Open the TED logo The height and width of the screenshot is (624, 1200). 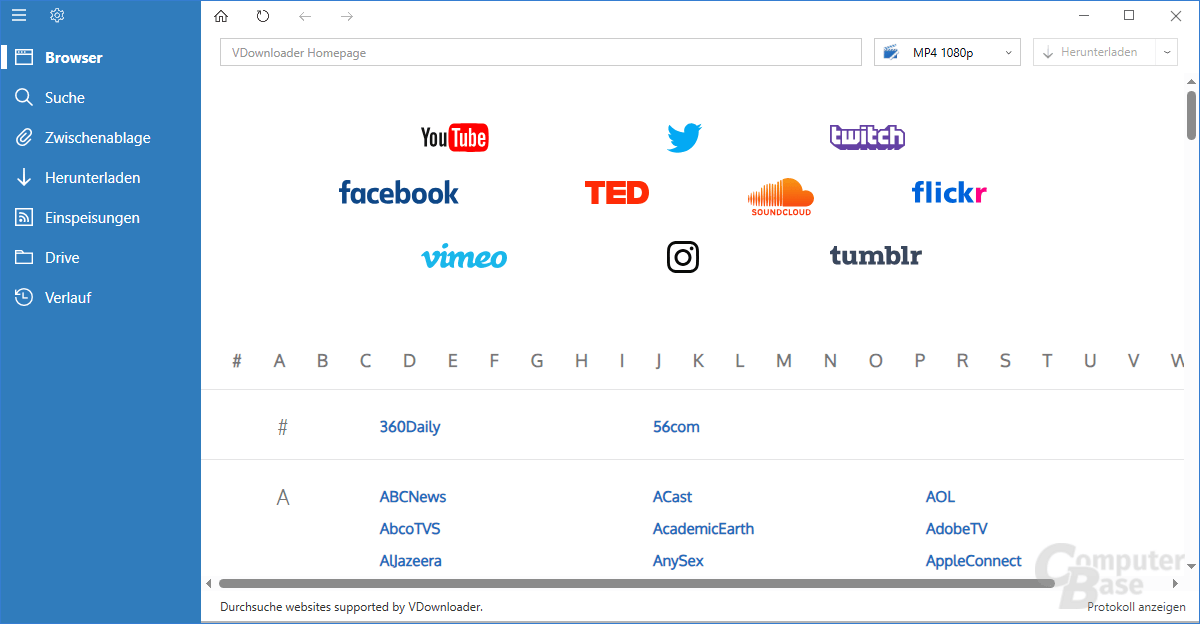pyautogui.click(x=617, y=192)
